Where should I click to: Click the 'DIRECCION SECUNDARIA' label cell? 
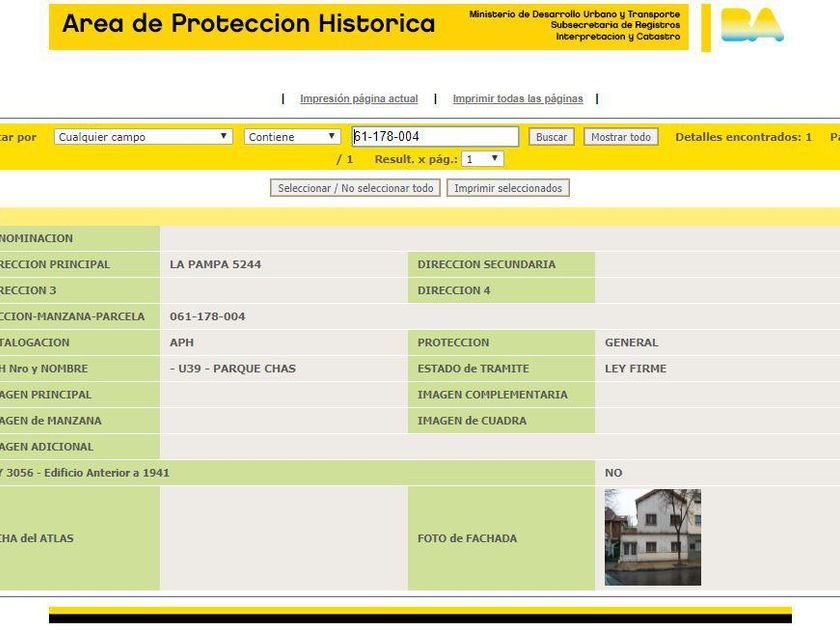[x=486, y=265]
